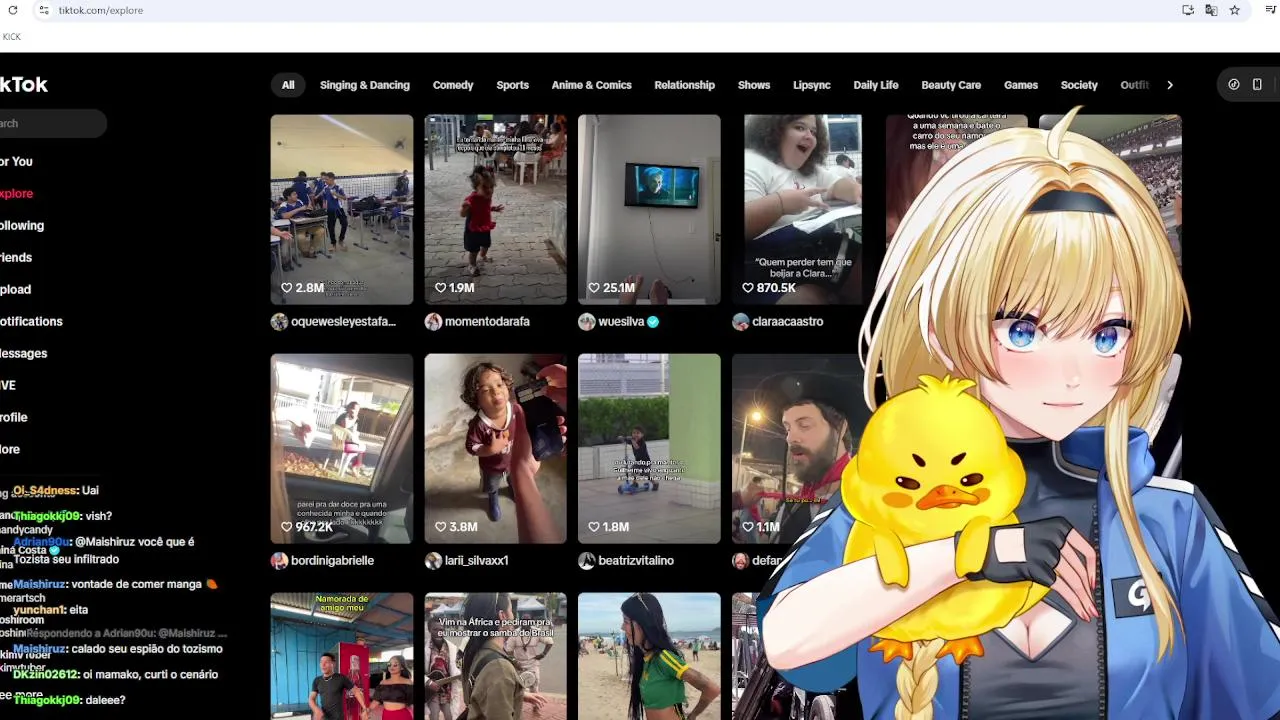Open the wall TV video with 25.1M likes
The image size is (1280, 720).
pos(649,209)
